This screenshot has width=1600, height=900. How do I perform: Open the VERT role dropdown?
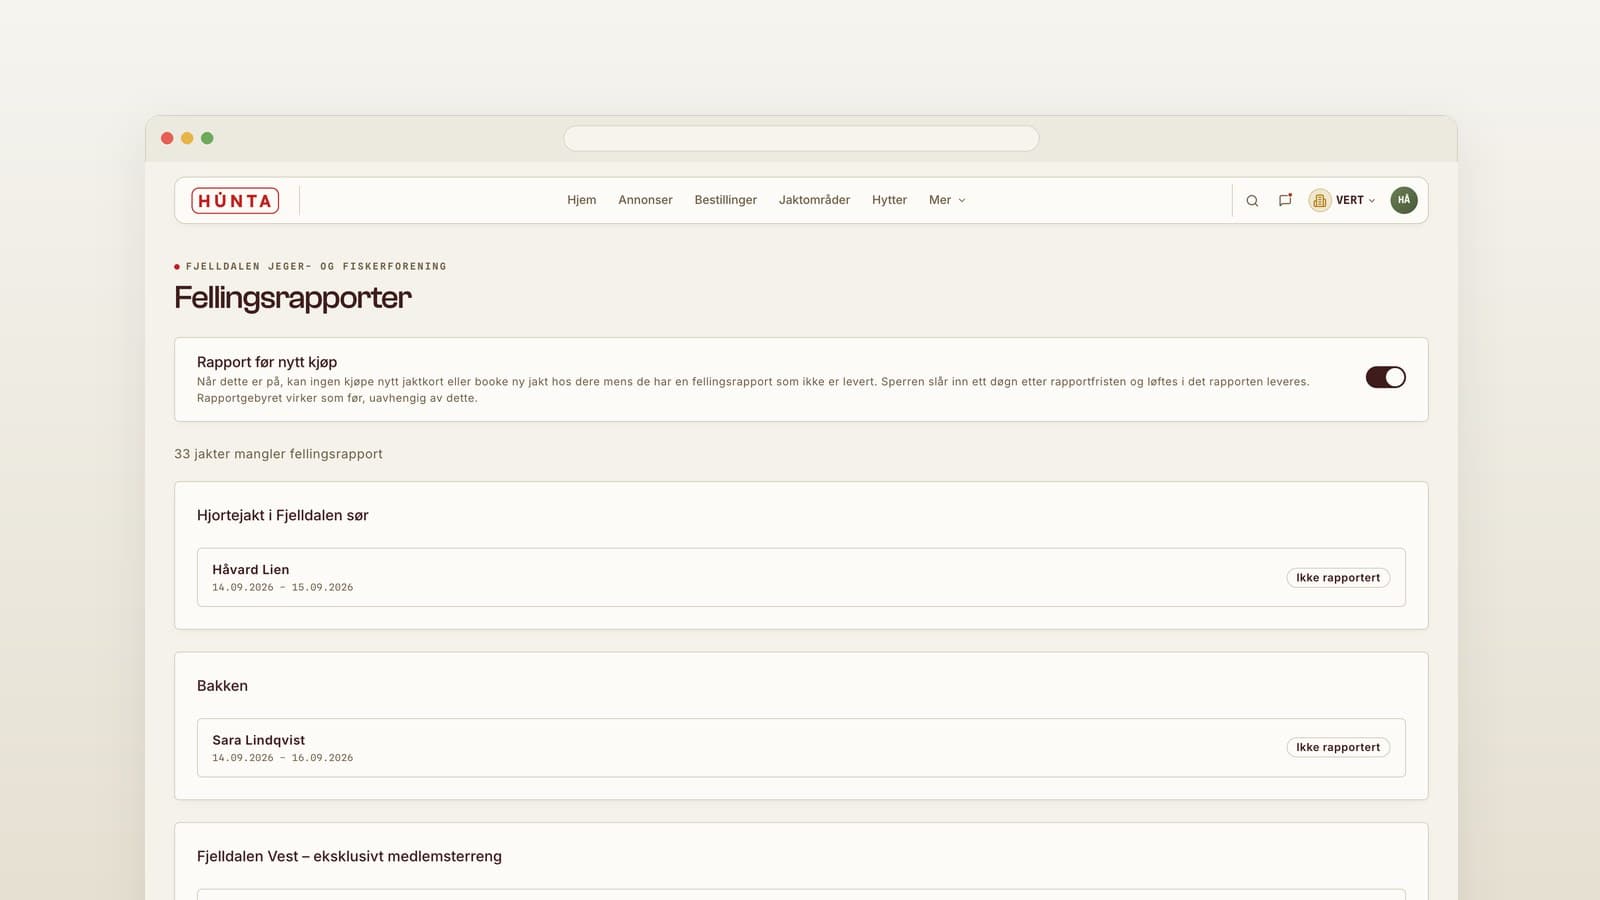point(1343,200)
